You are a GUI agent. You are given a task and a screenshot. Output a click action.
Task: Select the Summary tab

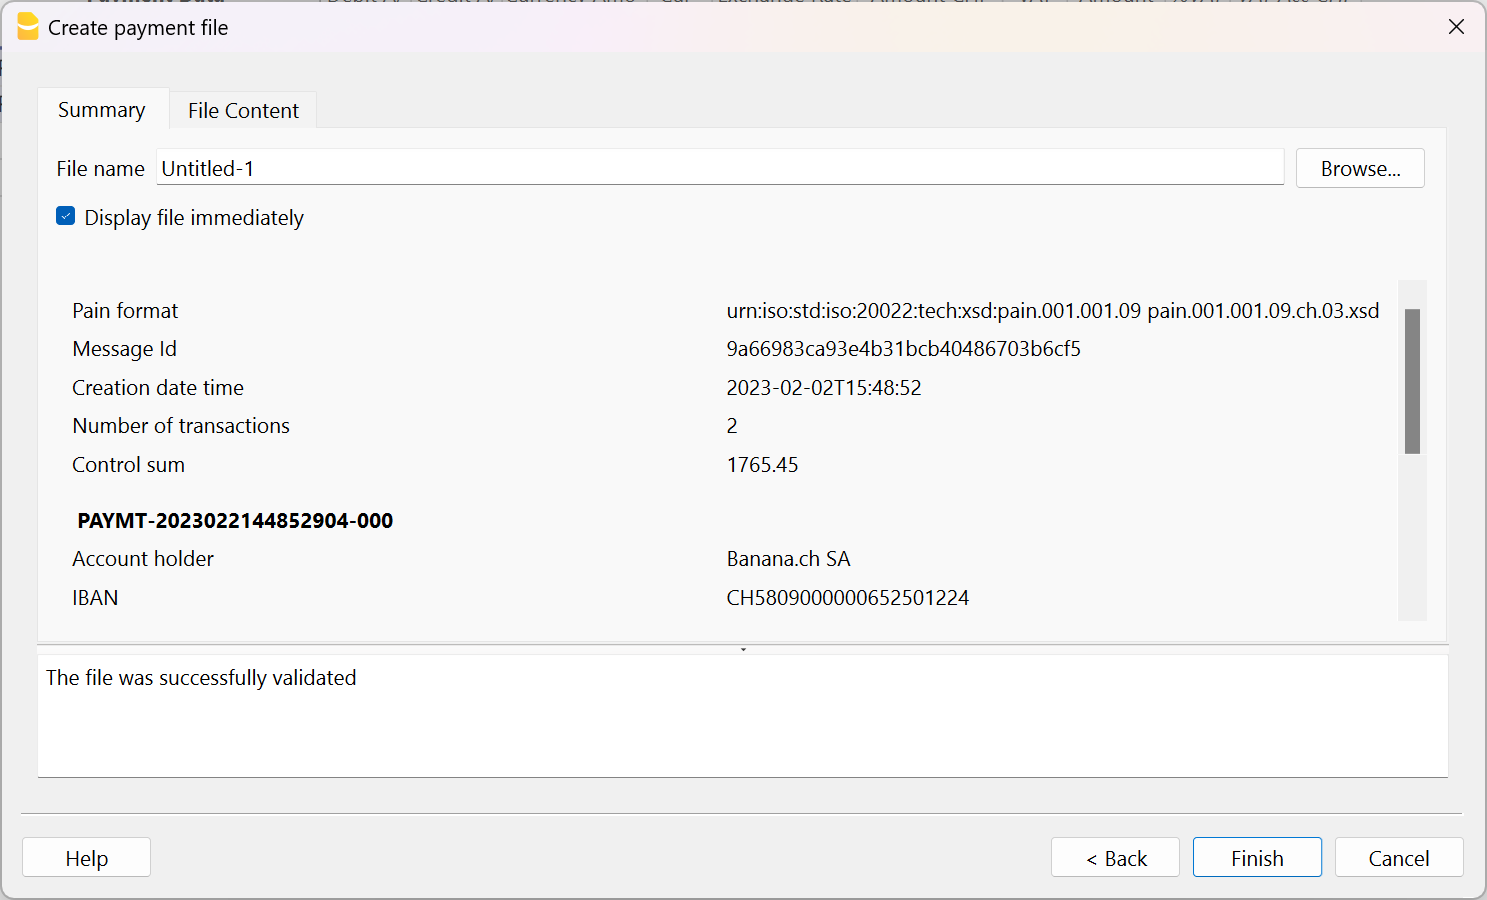pyautogui.click(x=101, y=110)
